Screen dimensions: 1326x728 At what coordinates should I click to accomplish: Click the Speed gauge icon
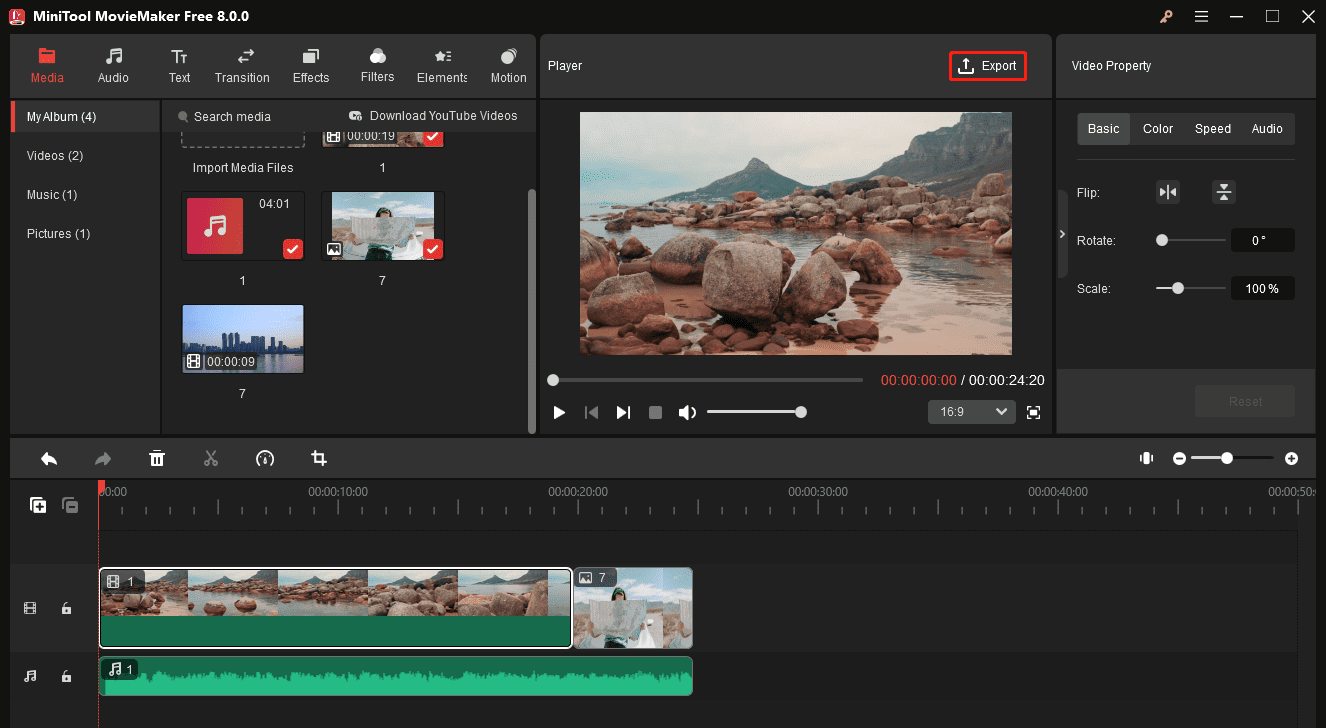tap(265, 458)
